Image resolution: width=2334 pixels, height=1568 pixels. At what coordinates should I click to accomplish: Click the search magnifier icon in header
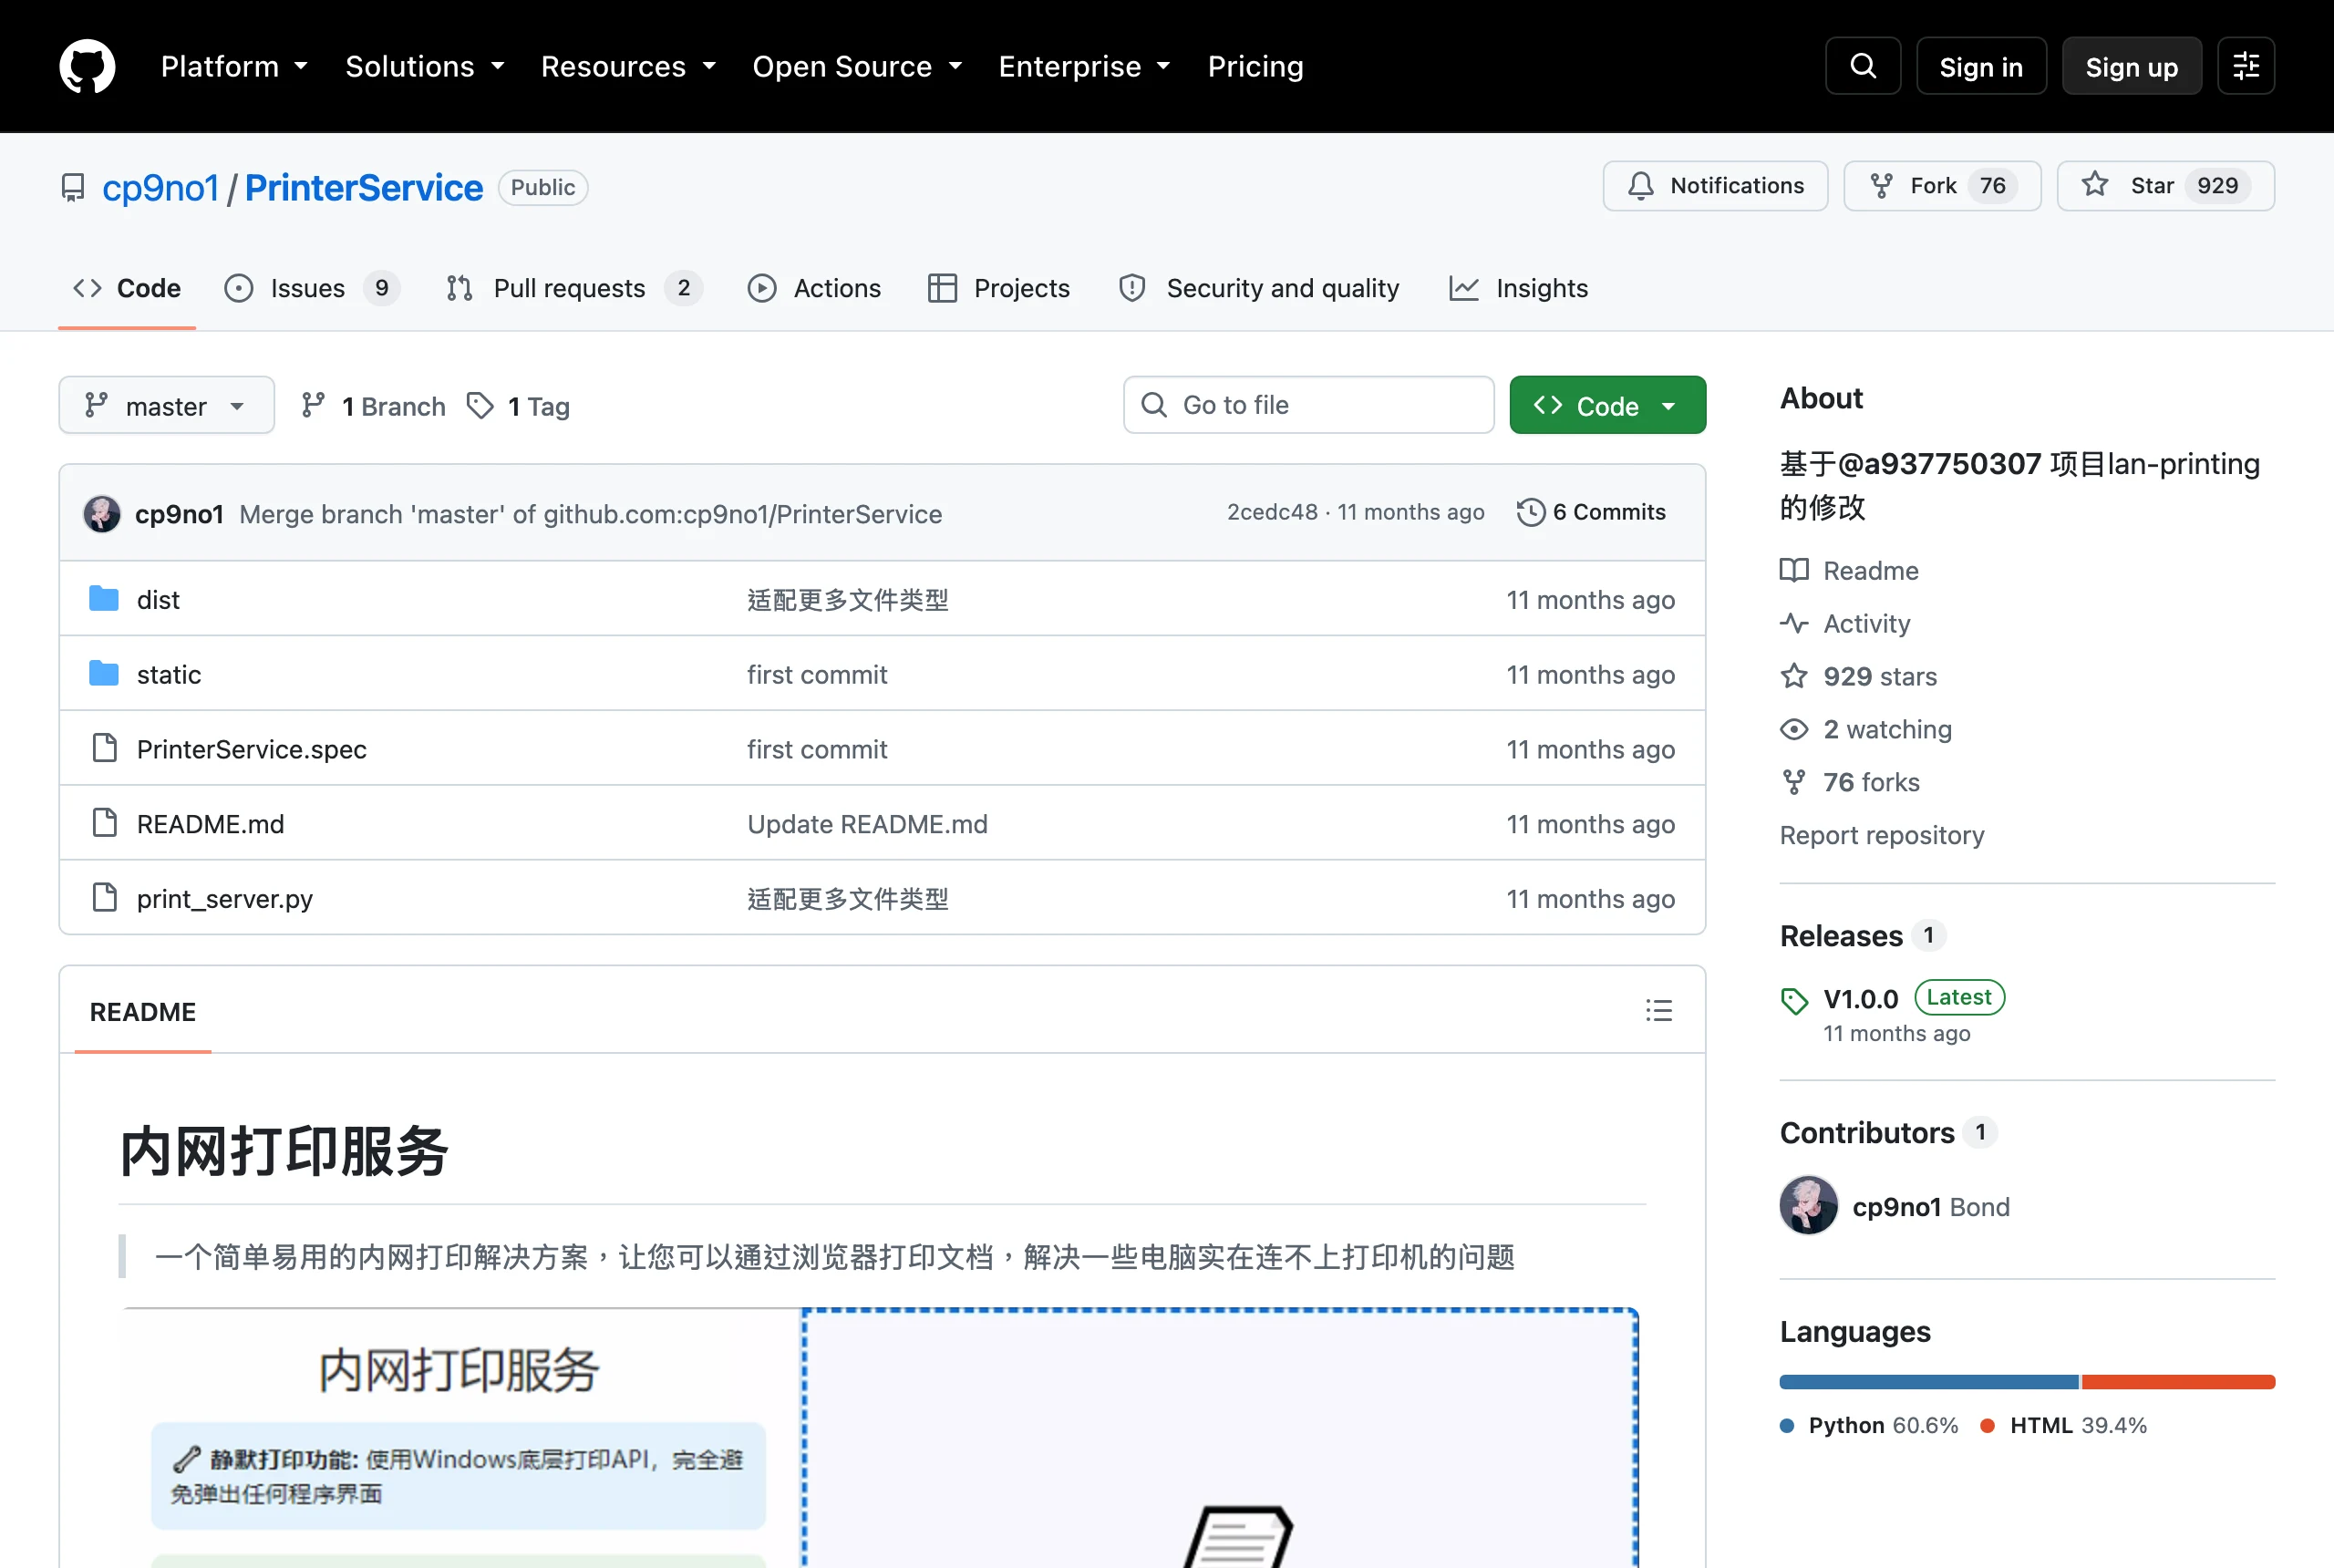[x=1863, y=66]
